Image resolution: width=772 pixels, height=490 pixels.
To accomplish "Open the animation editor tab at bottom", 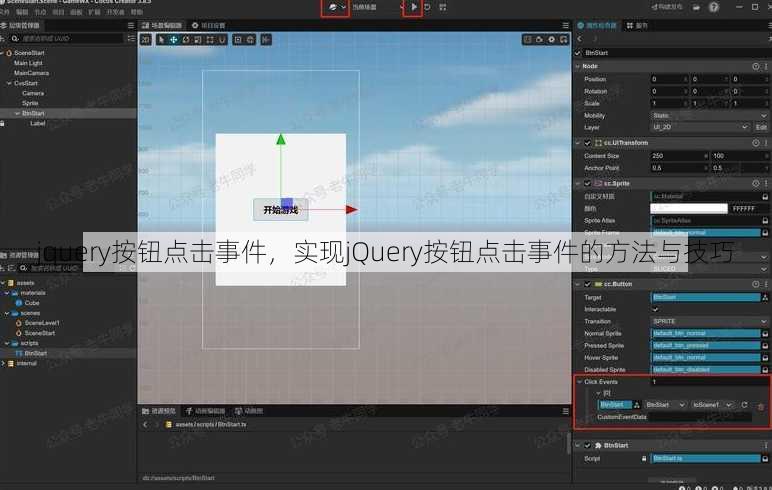I will (205, 411).
